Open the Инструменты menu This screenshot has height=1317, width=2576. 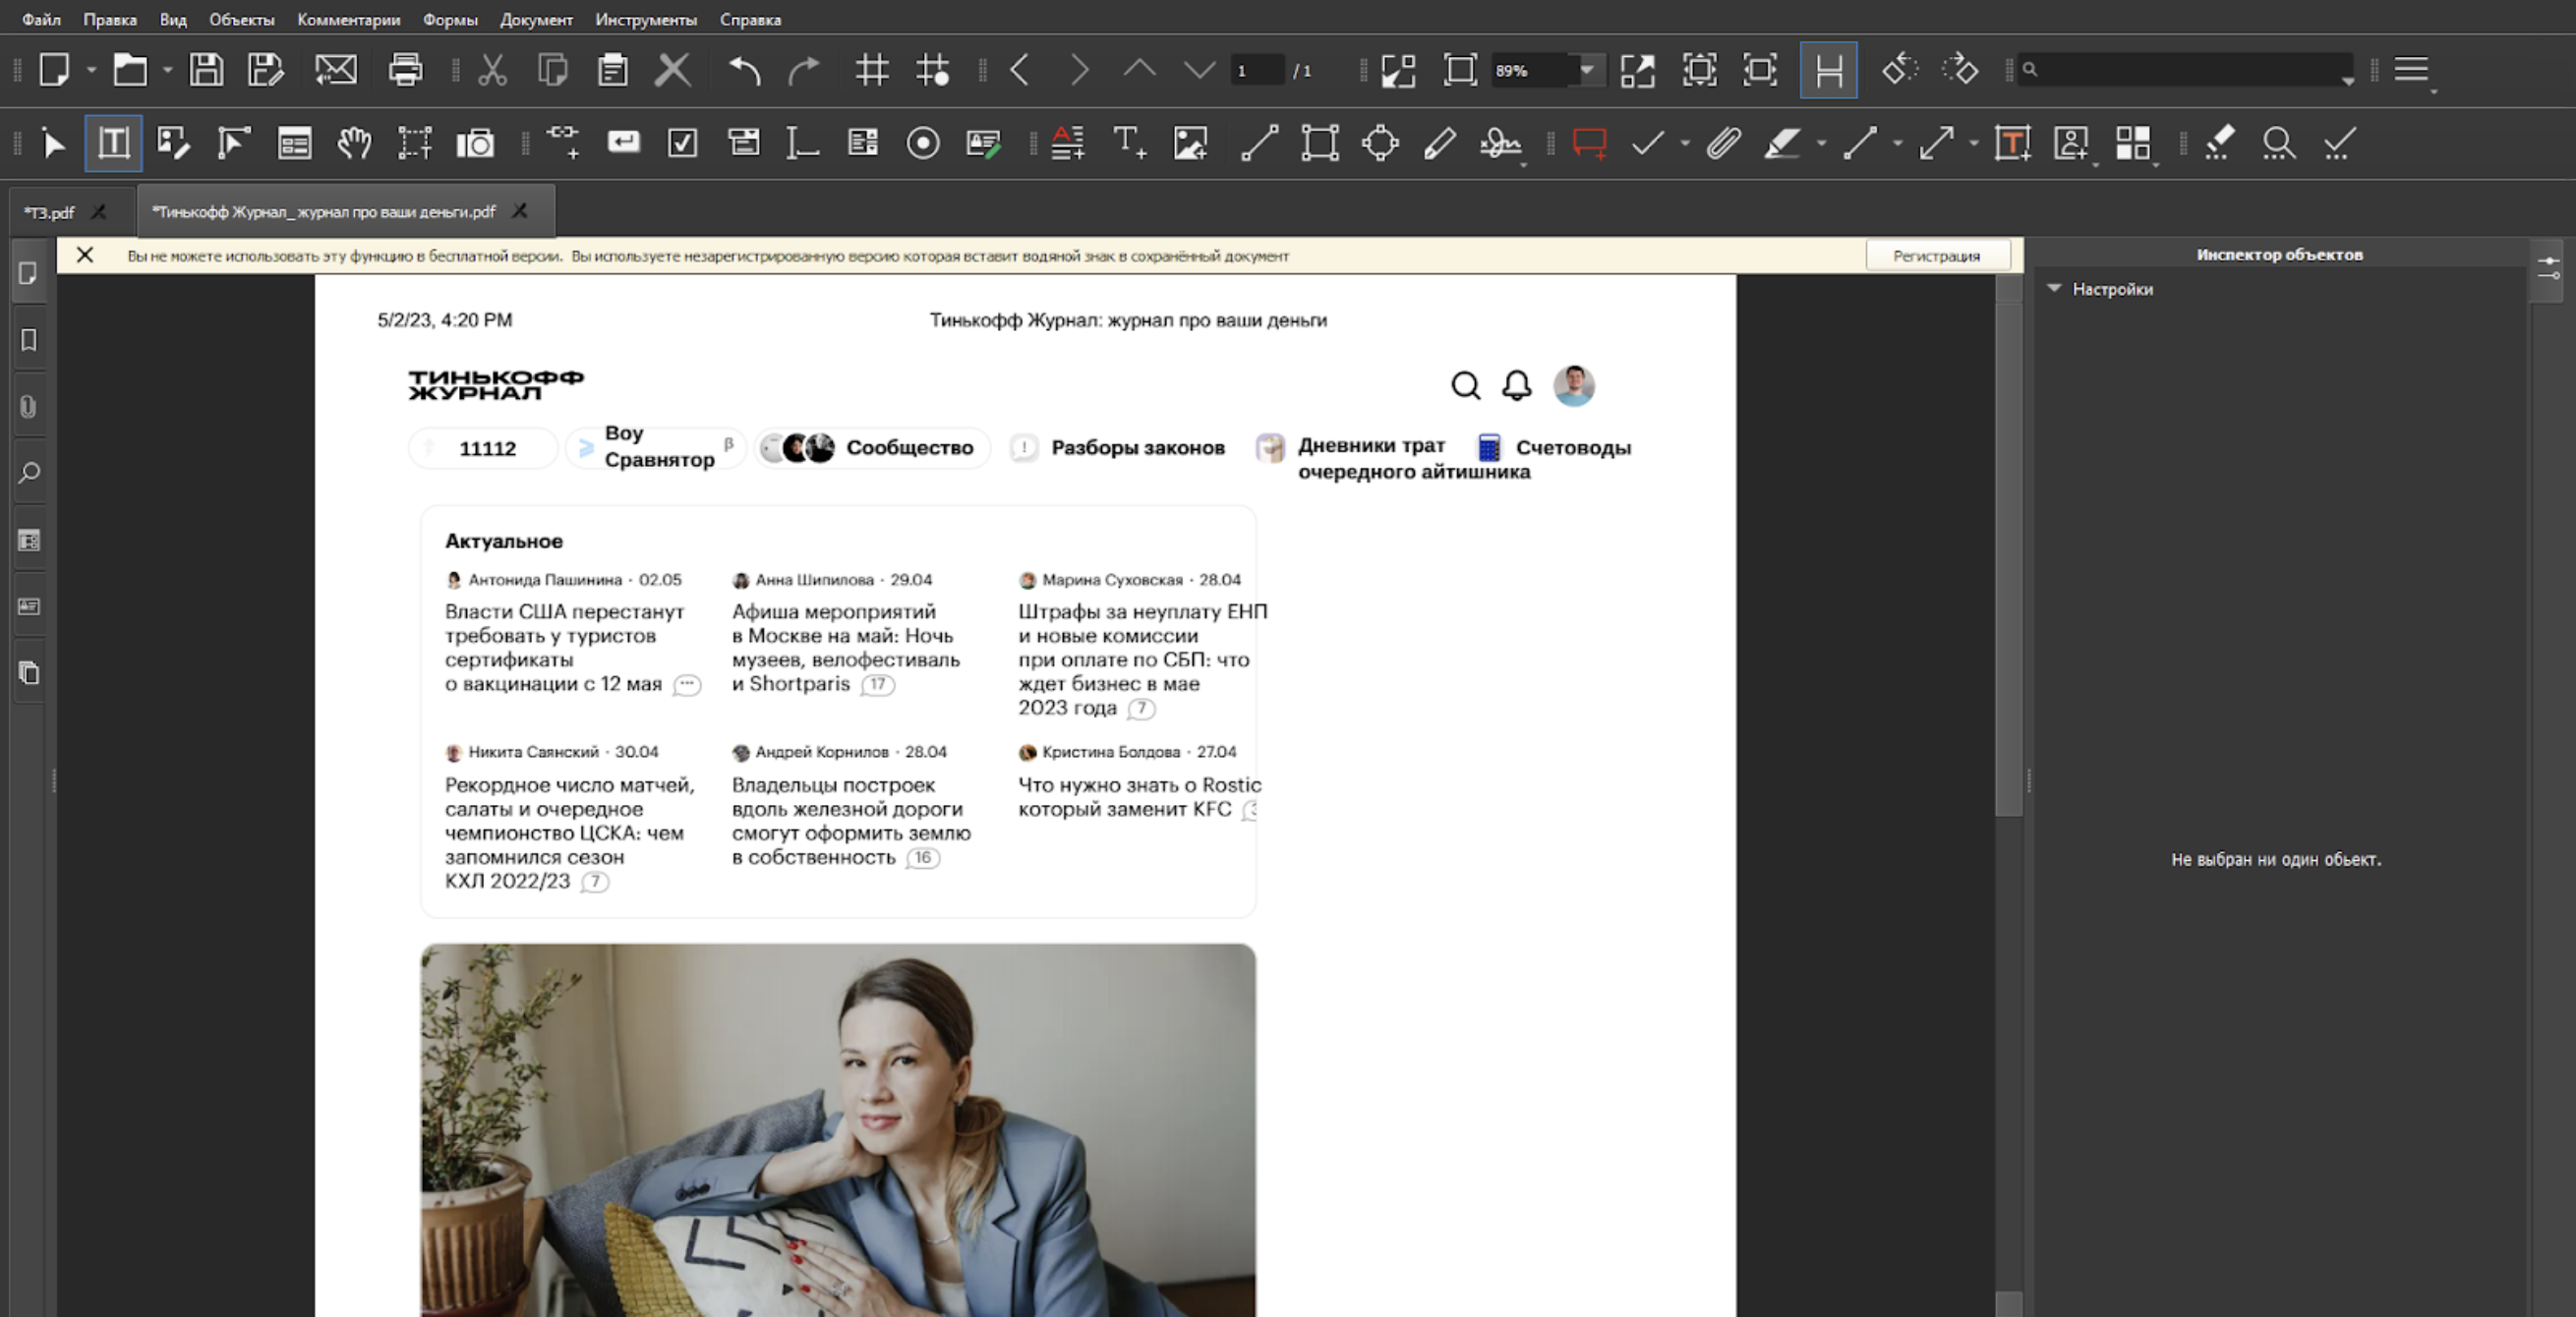646,19
